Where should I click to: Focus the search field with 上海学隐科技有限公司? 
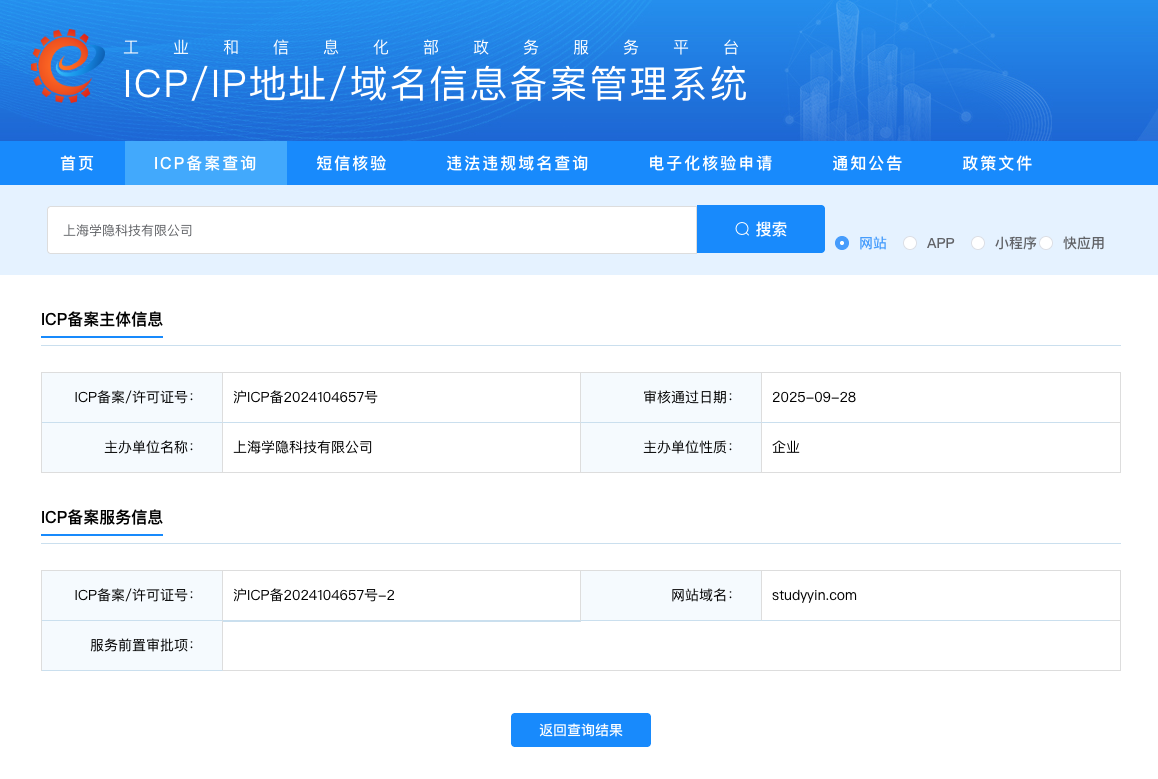click(x=372, y=230)
